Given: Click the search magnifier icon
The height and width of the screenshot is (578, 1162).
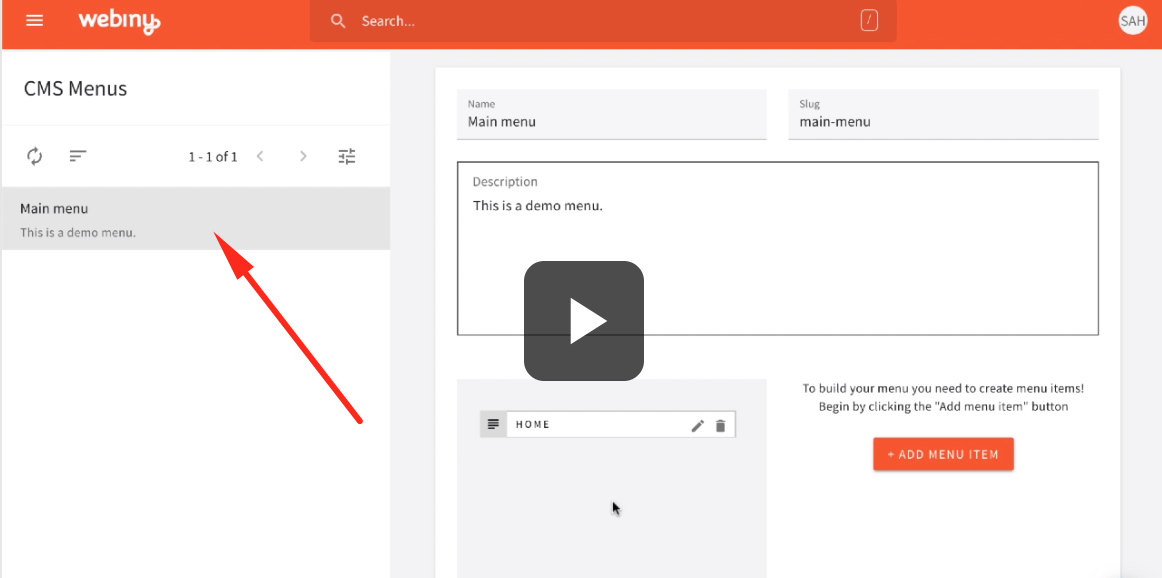Looking at the screenshot, I should [x=338, y=21].
